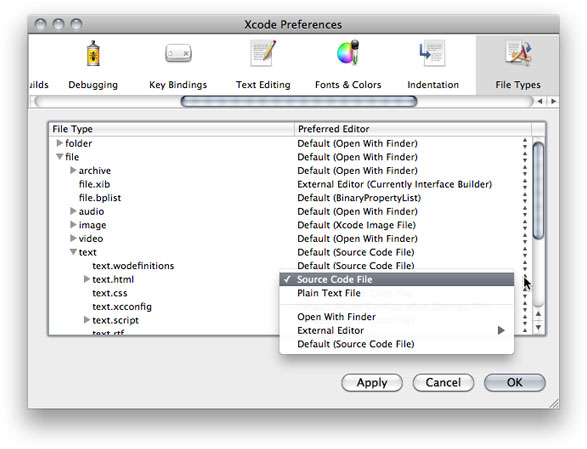This screenshot has width=587, height=449.
Task: Expand the text.script file type
Action: 87,319
